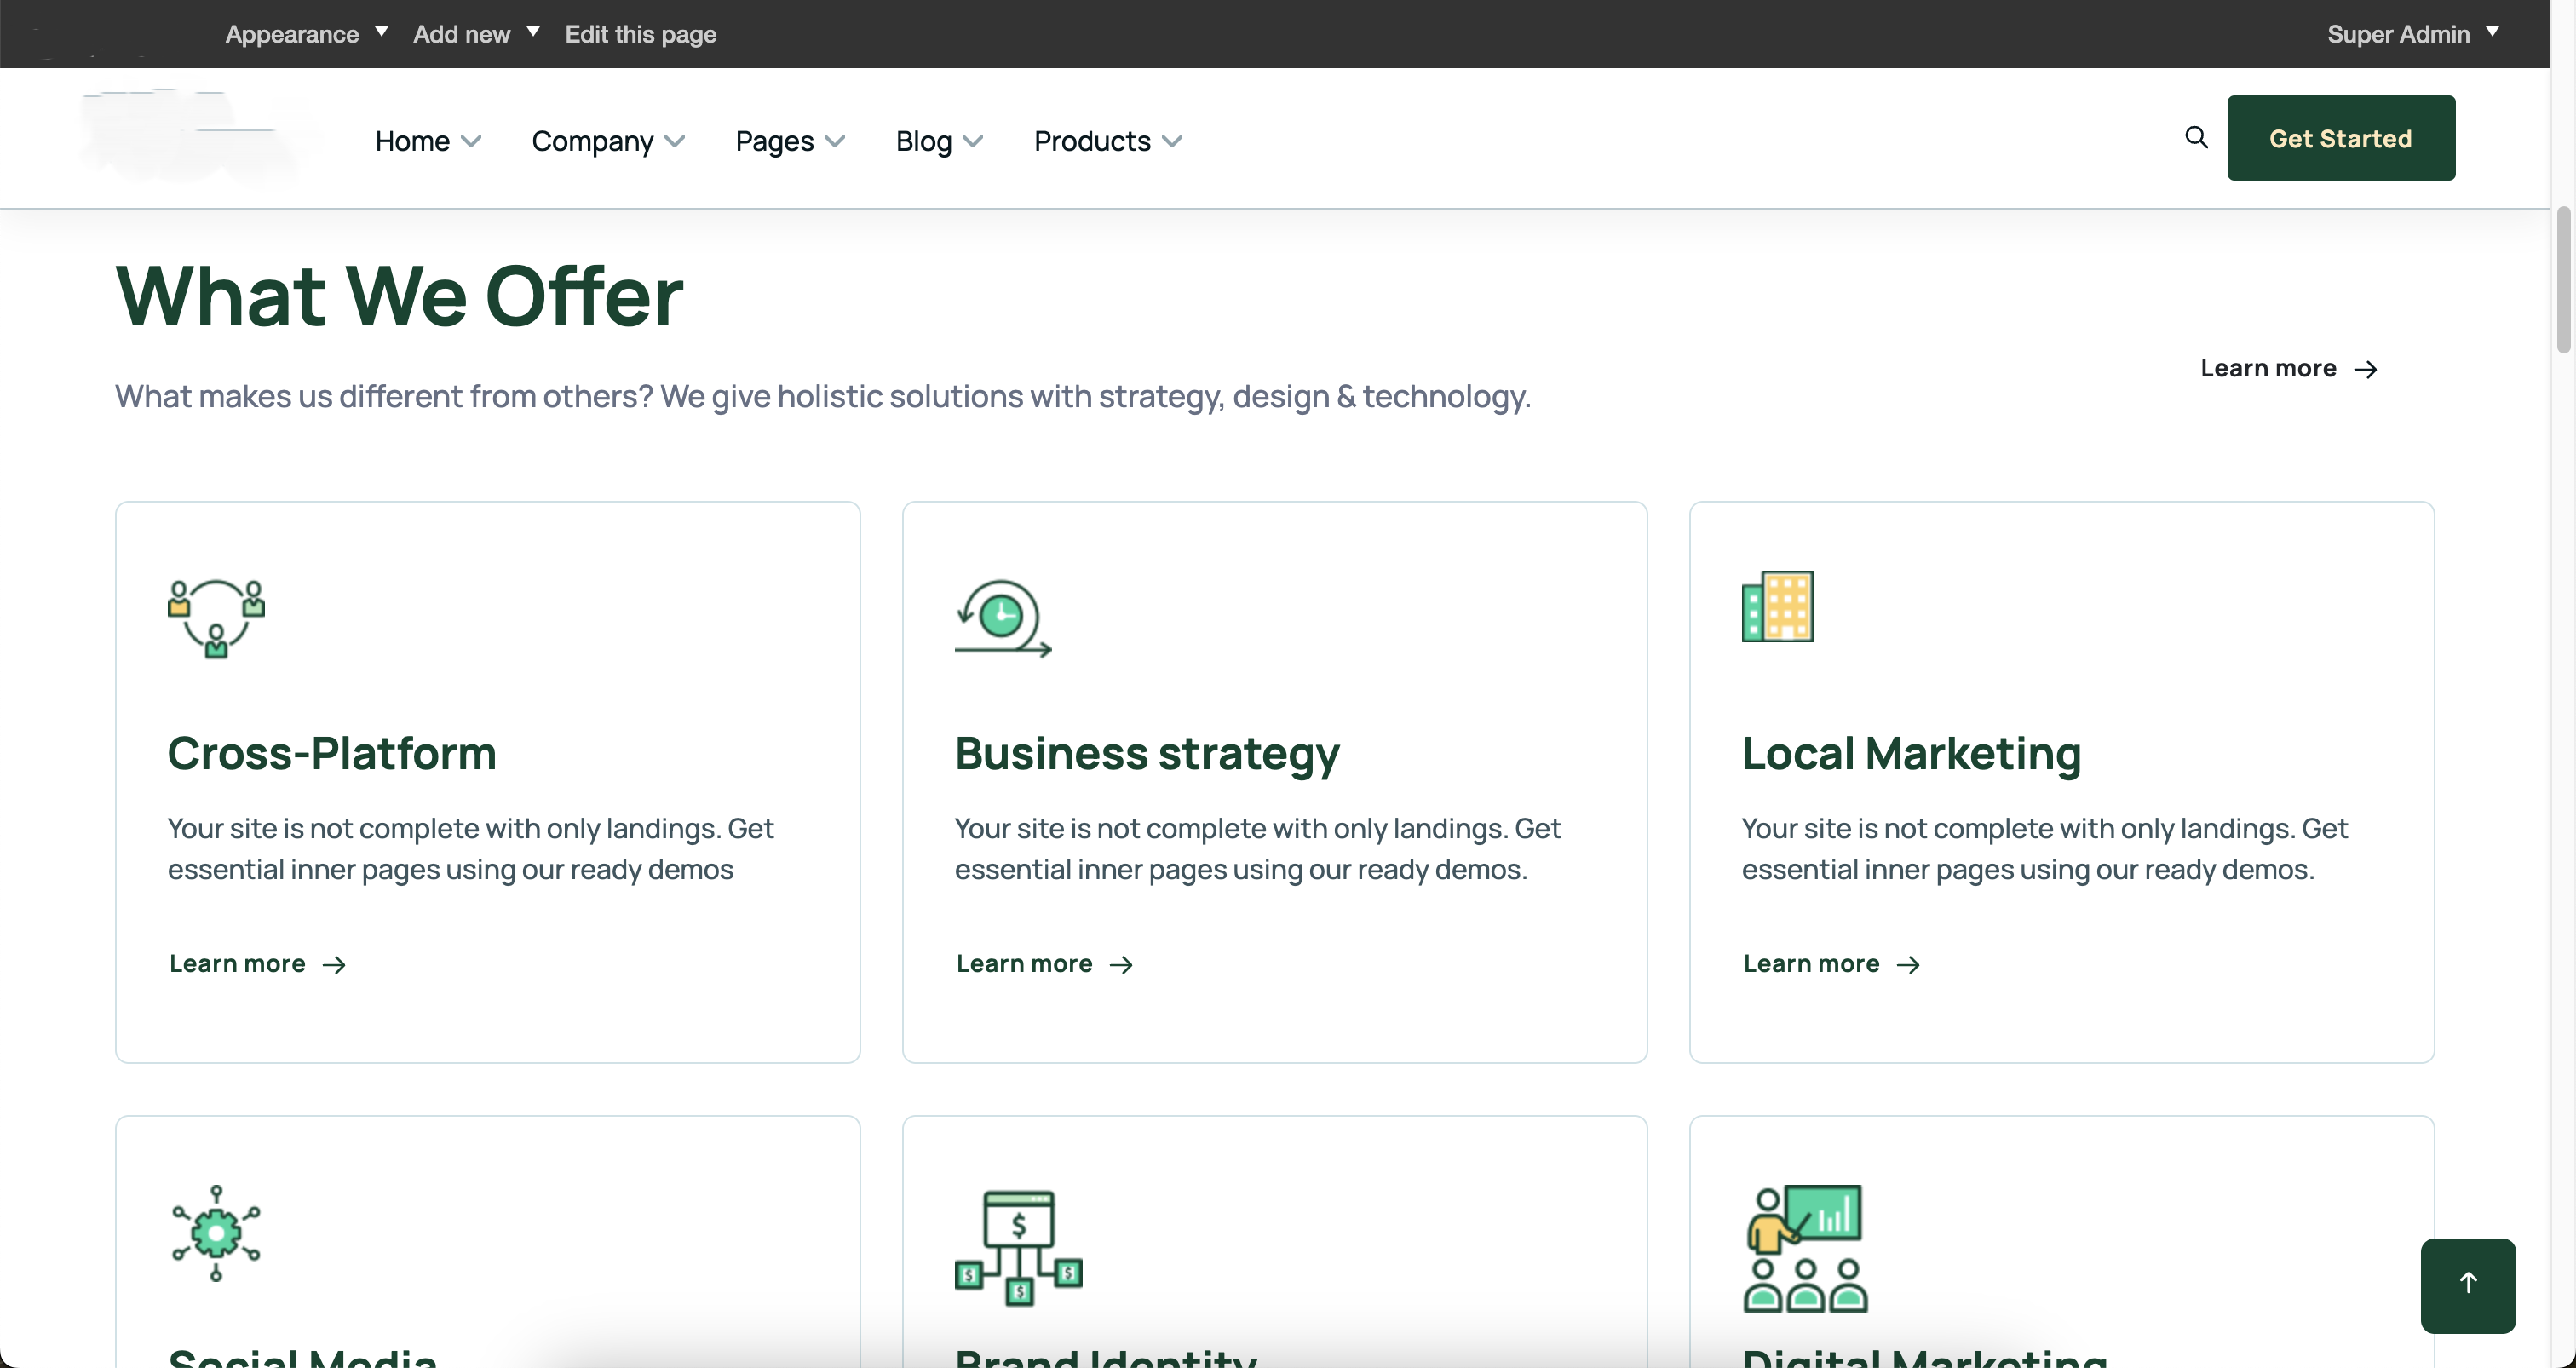Open Learn more link beside section heading
Screen dimensions: 2576x1368
tap(2288, 368)
